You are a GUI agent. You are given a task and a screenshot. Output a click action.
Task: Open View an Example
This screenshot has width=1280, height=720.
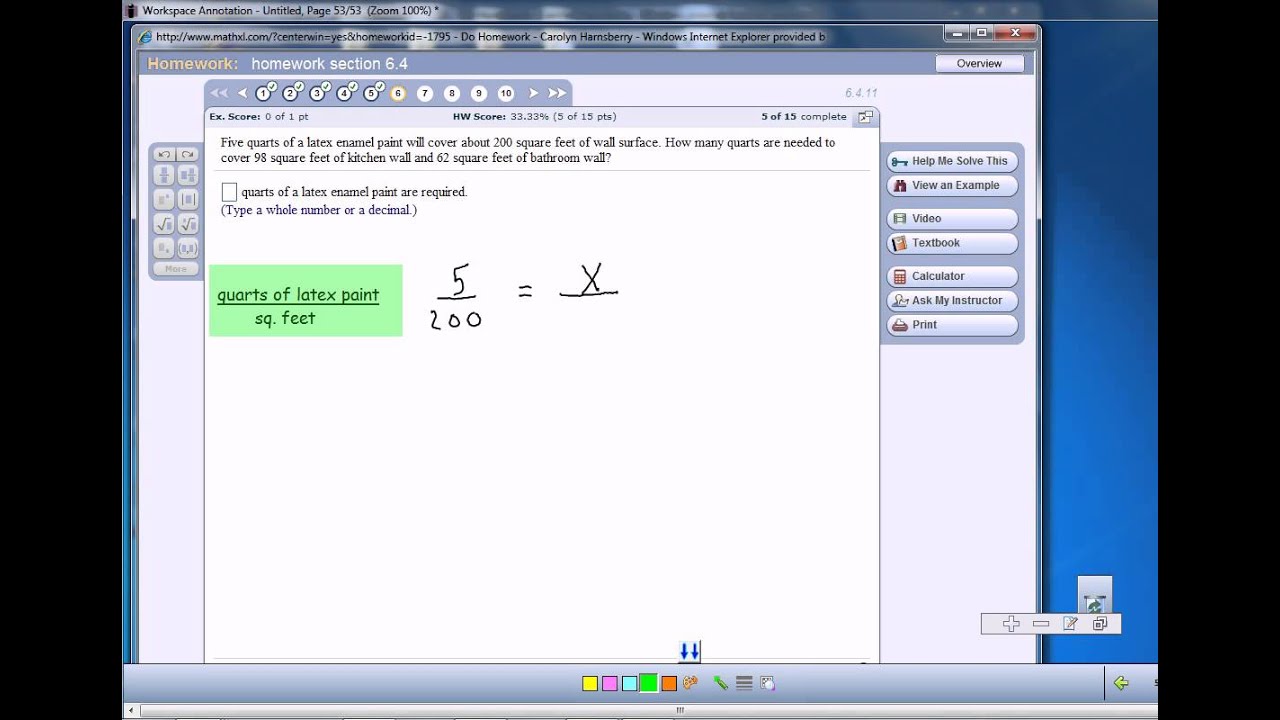coord(952,185)
